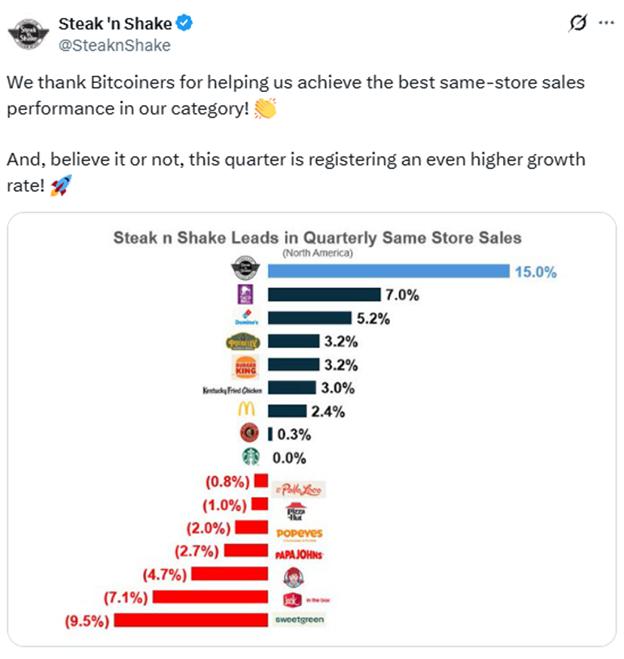Click the Burger King logo
This screenshot has width=624, height=659.
(245, 365)
